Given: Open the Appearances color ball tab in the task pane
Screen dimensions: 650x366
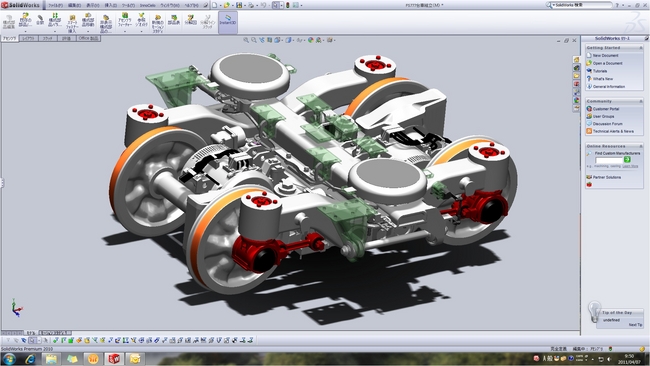Looking at the screenshot, I should pos(577,100).
